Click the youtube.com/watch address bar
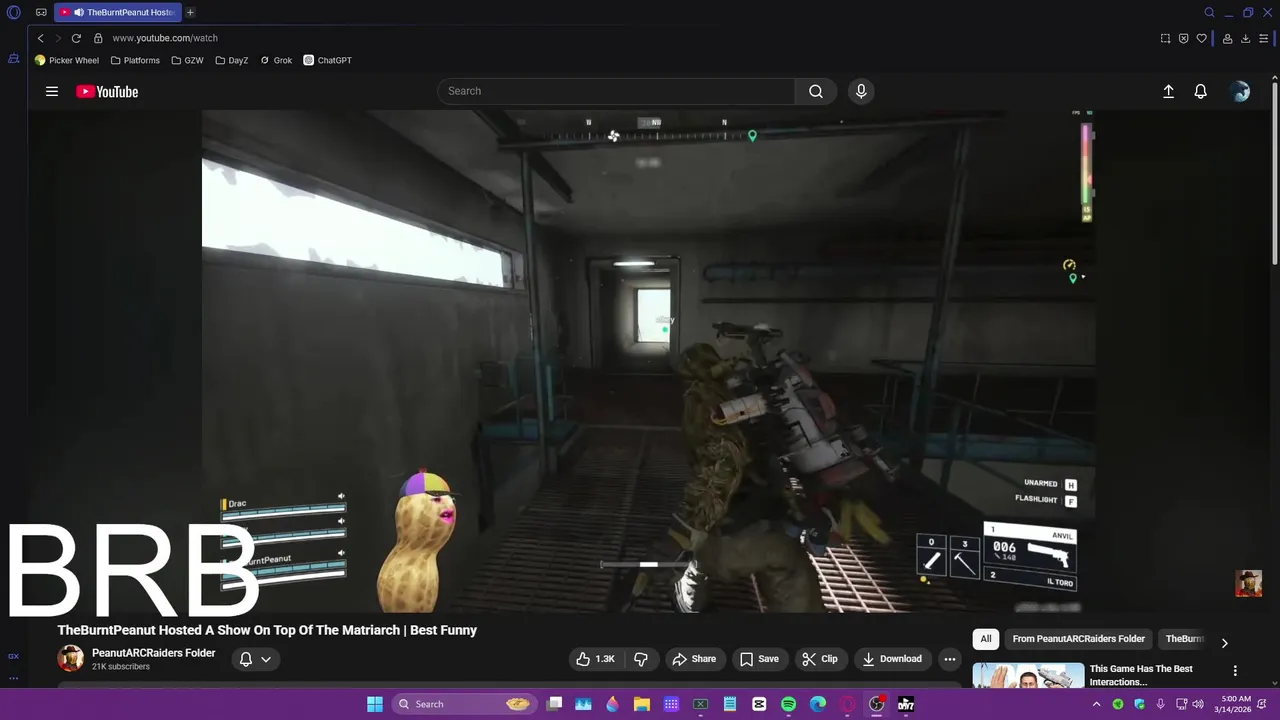The width and height of the screenshot is (1280, 720). point(165,38)
